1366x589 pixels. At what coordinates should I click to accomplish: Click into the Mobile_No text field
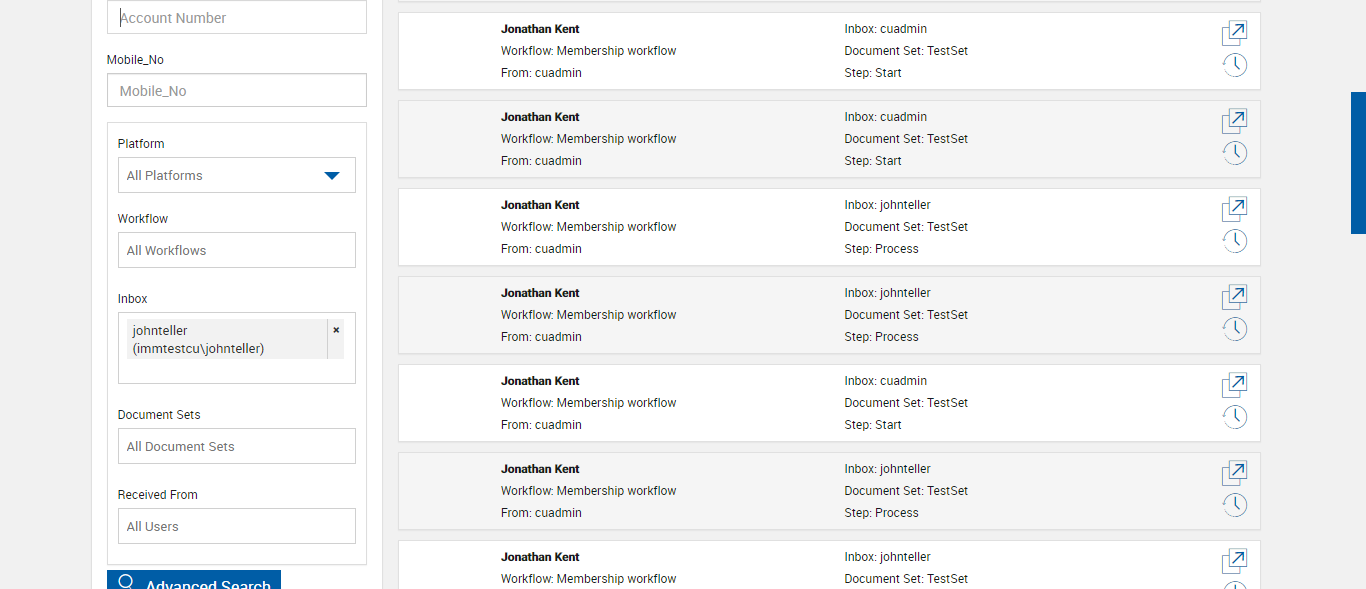point(236,90)
